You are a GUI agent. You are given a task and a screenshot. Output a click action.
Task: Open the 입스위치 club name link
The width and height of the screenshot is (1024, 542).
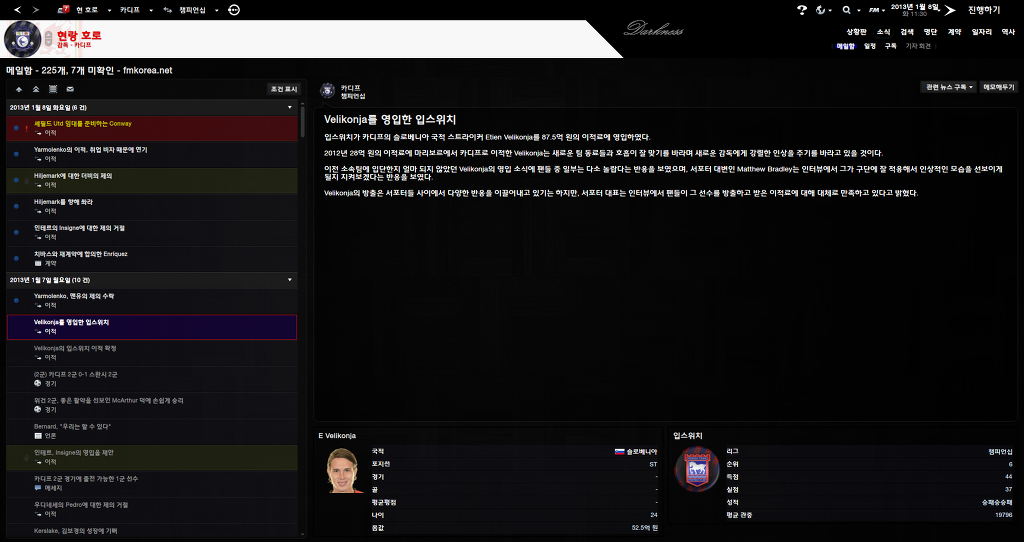click(x=688, y=436)
